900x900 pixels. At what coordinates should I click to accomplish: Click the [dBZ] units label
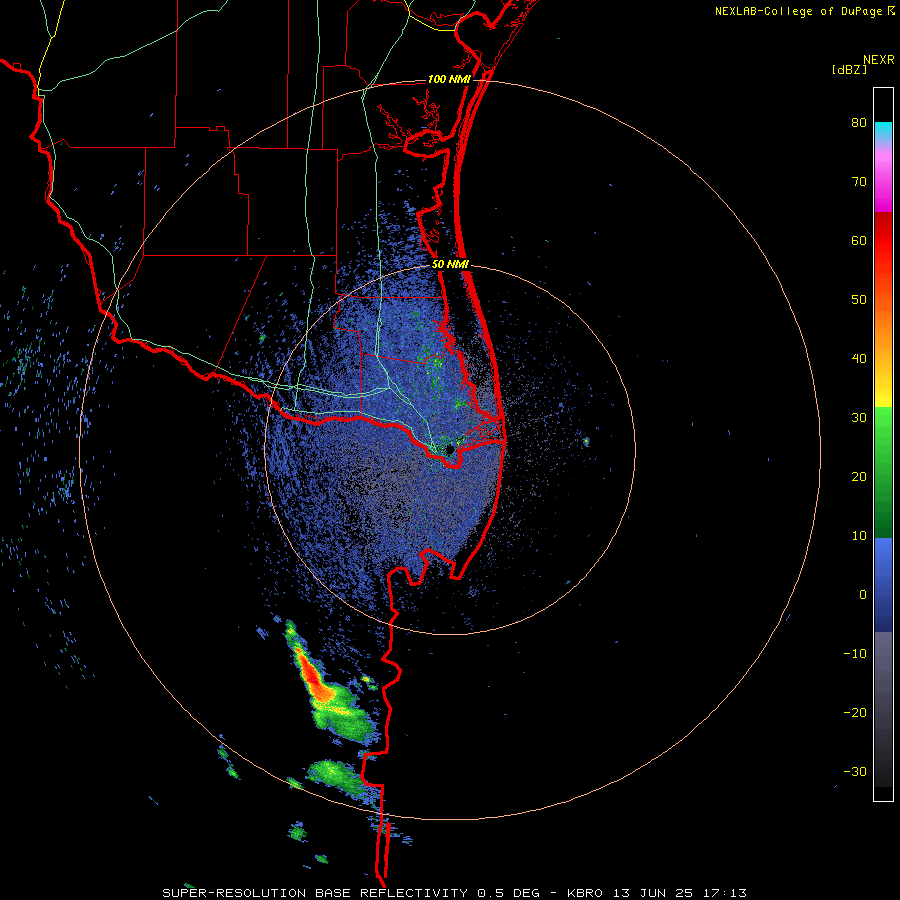(x=849, y=70)
